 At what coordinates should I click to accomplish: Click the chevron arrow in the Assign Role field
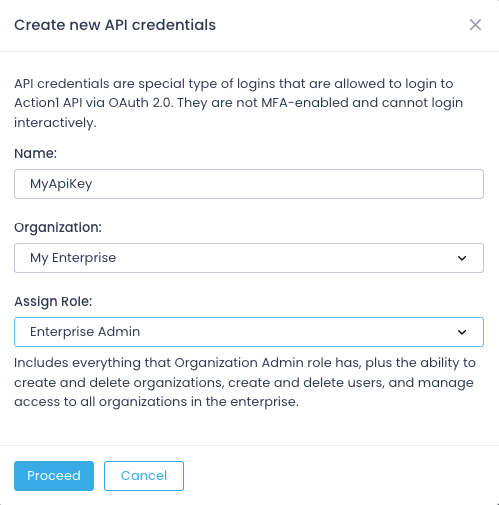pyautogui.click(x=462, y=332)
